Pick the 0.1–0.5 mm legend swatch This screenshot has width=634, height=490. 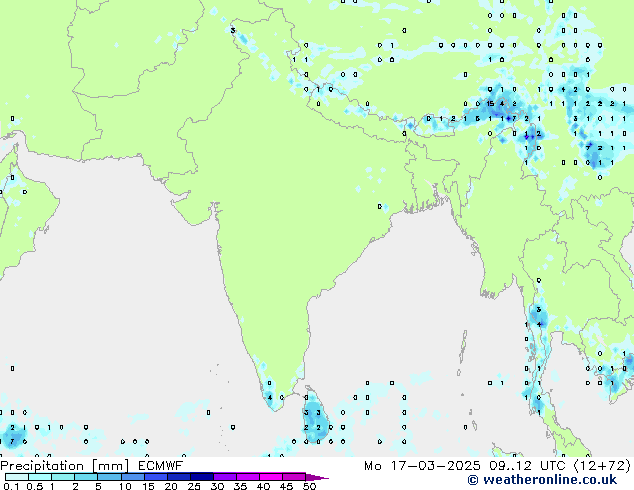(17, 477)
